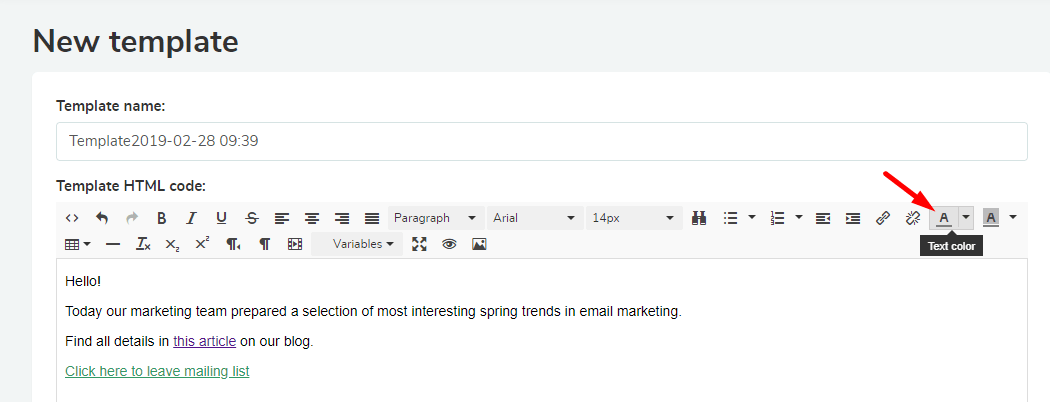Click the undo arrow icon
This screenshot has width=1050, height=402.
102,218
